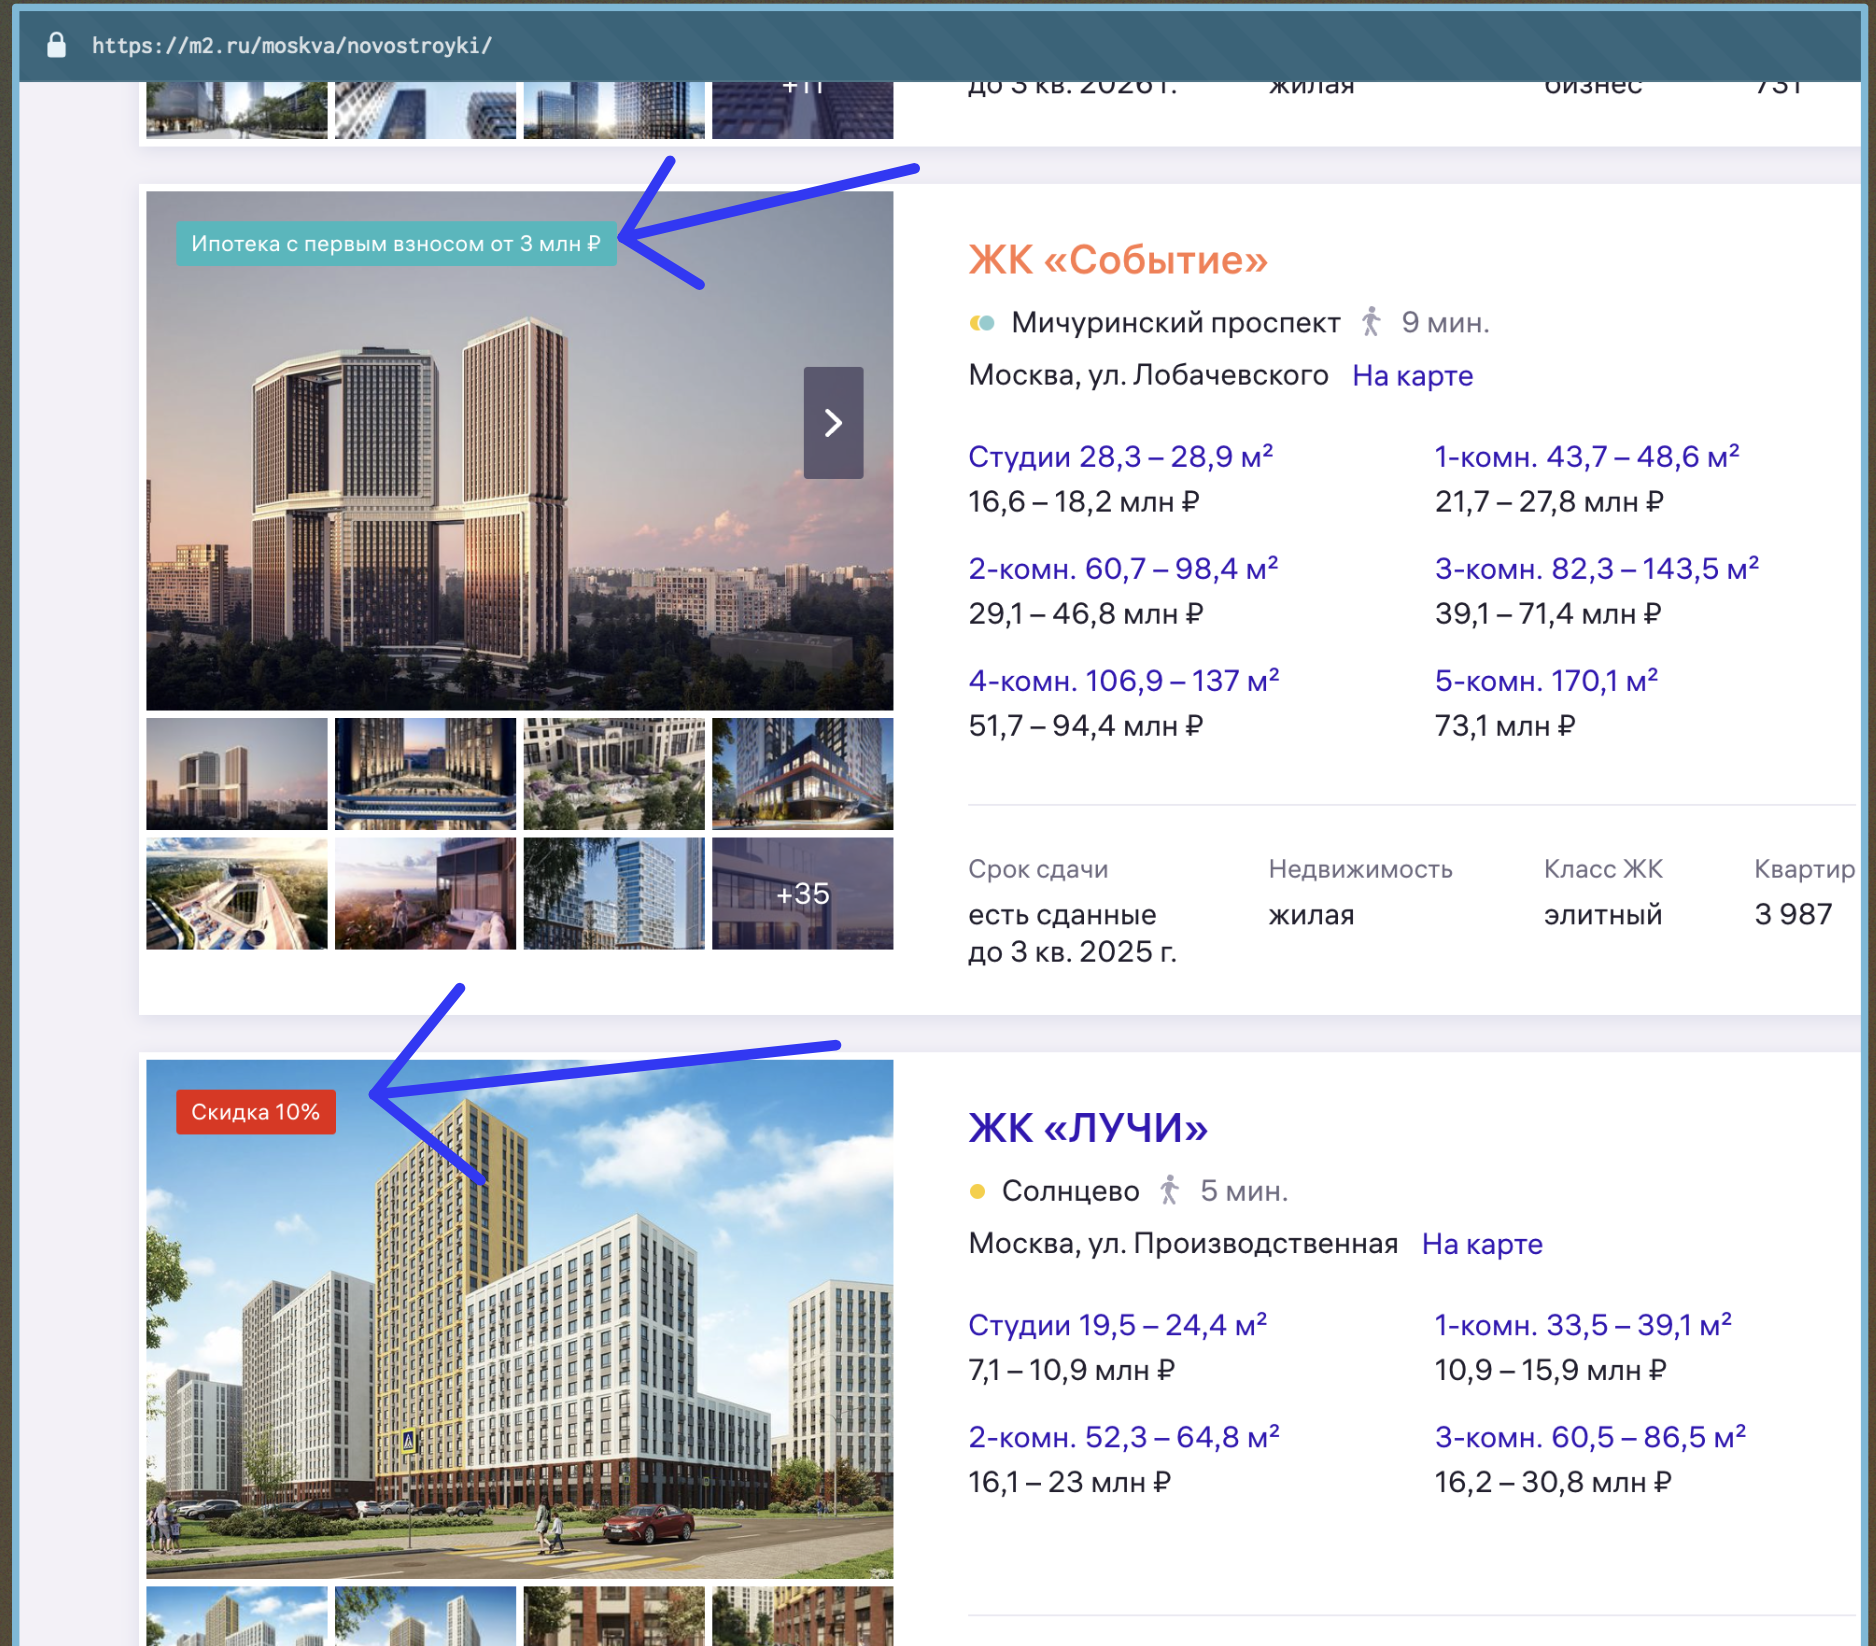Image resolution: width=1876 pixels, height=1646 pixels.
Task: Select the price 16,6 – 18,2 млн ₽
Action: (1083, 502)
